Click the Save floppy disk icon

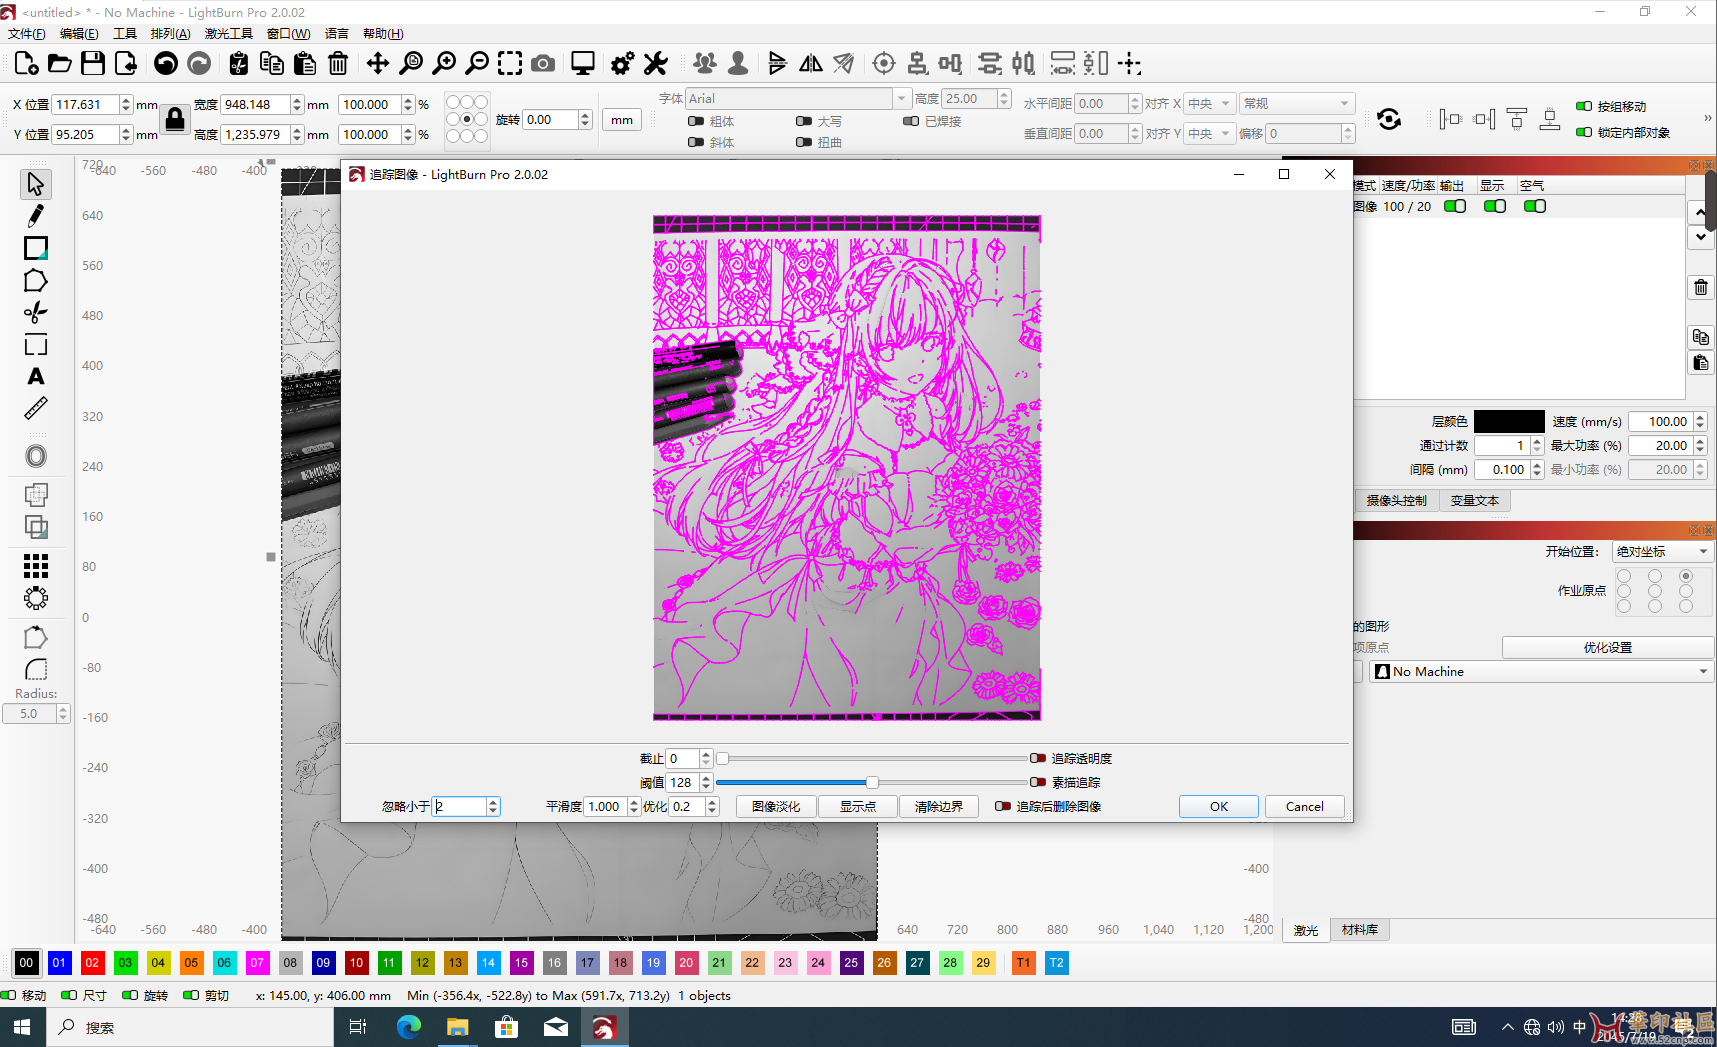click(93, 64)
